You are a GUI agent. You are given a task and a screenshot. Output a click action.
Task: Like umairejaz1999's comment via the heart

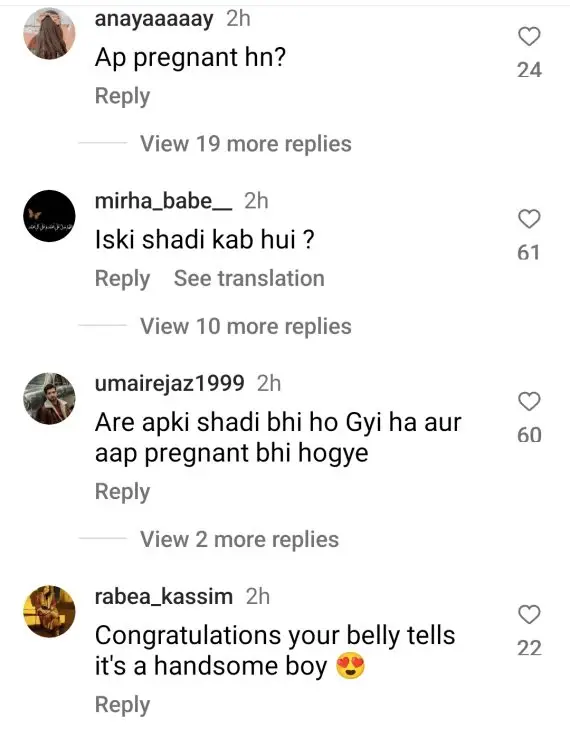[x=529, y=402]
